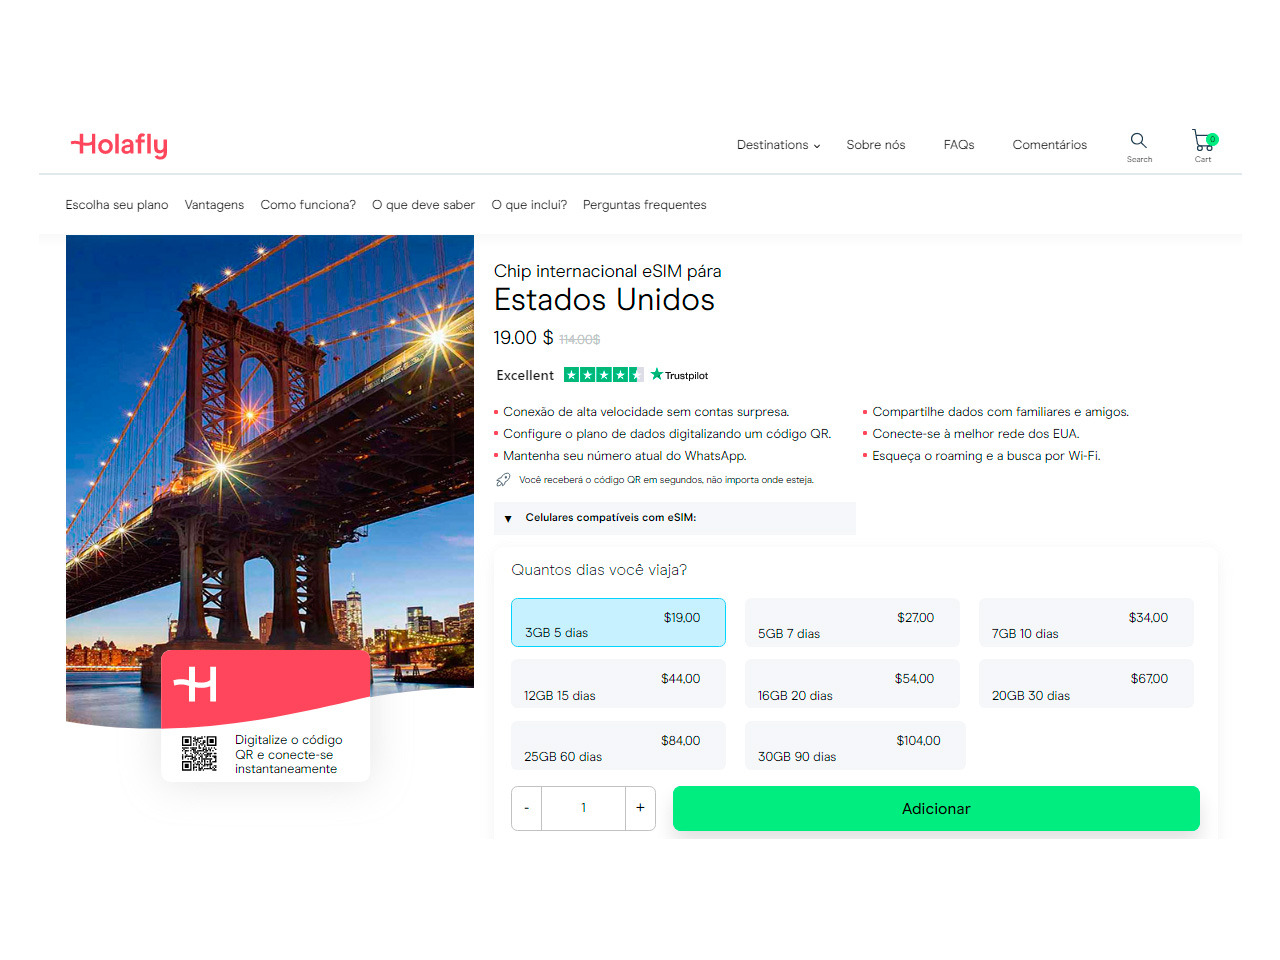The width and height of the screenshot is (1280, 960).
Task: Go to Perguntas frequentes section
Action: 645,205
